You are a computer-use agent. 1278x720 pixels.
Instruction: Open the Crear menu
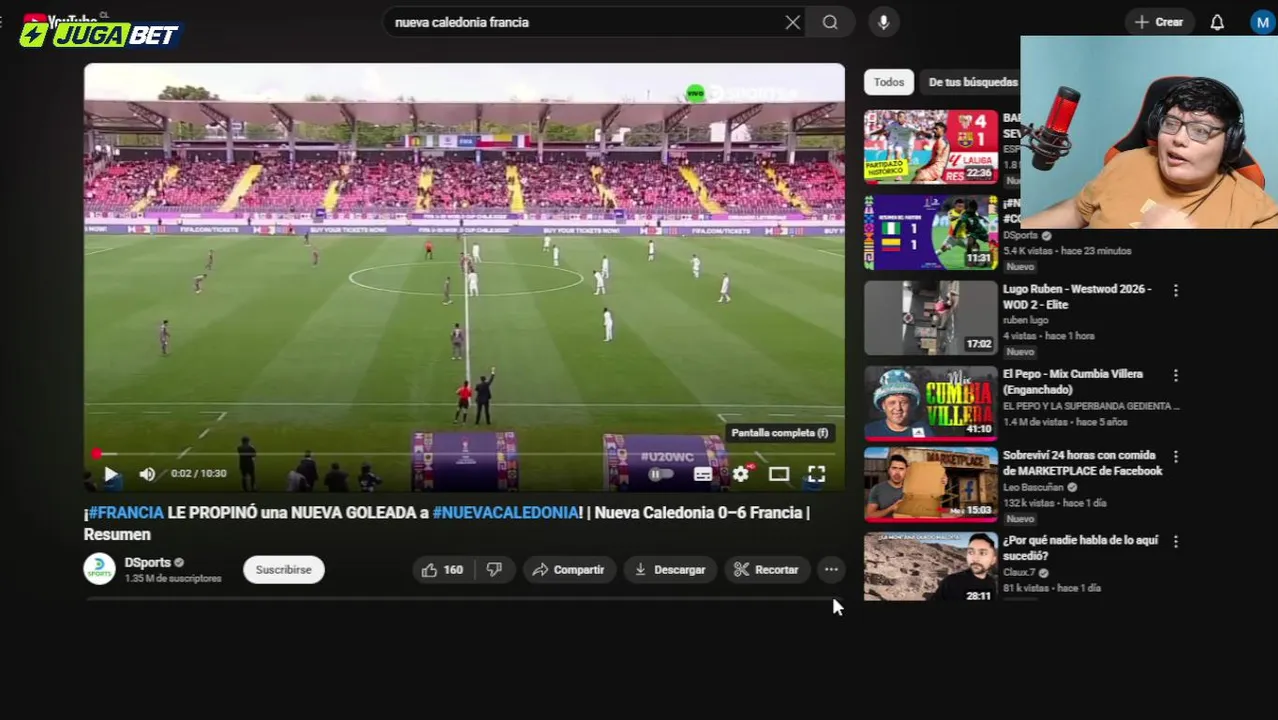(x=1158, y=22)
